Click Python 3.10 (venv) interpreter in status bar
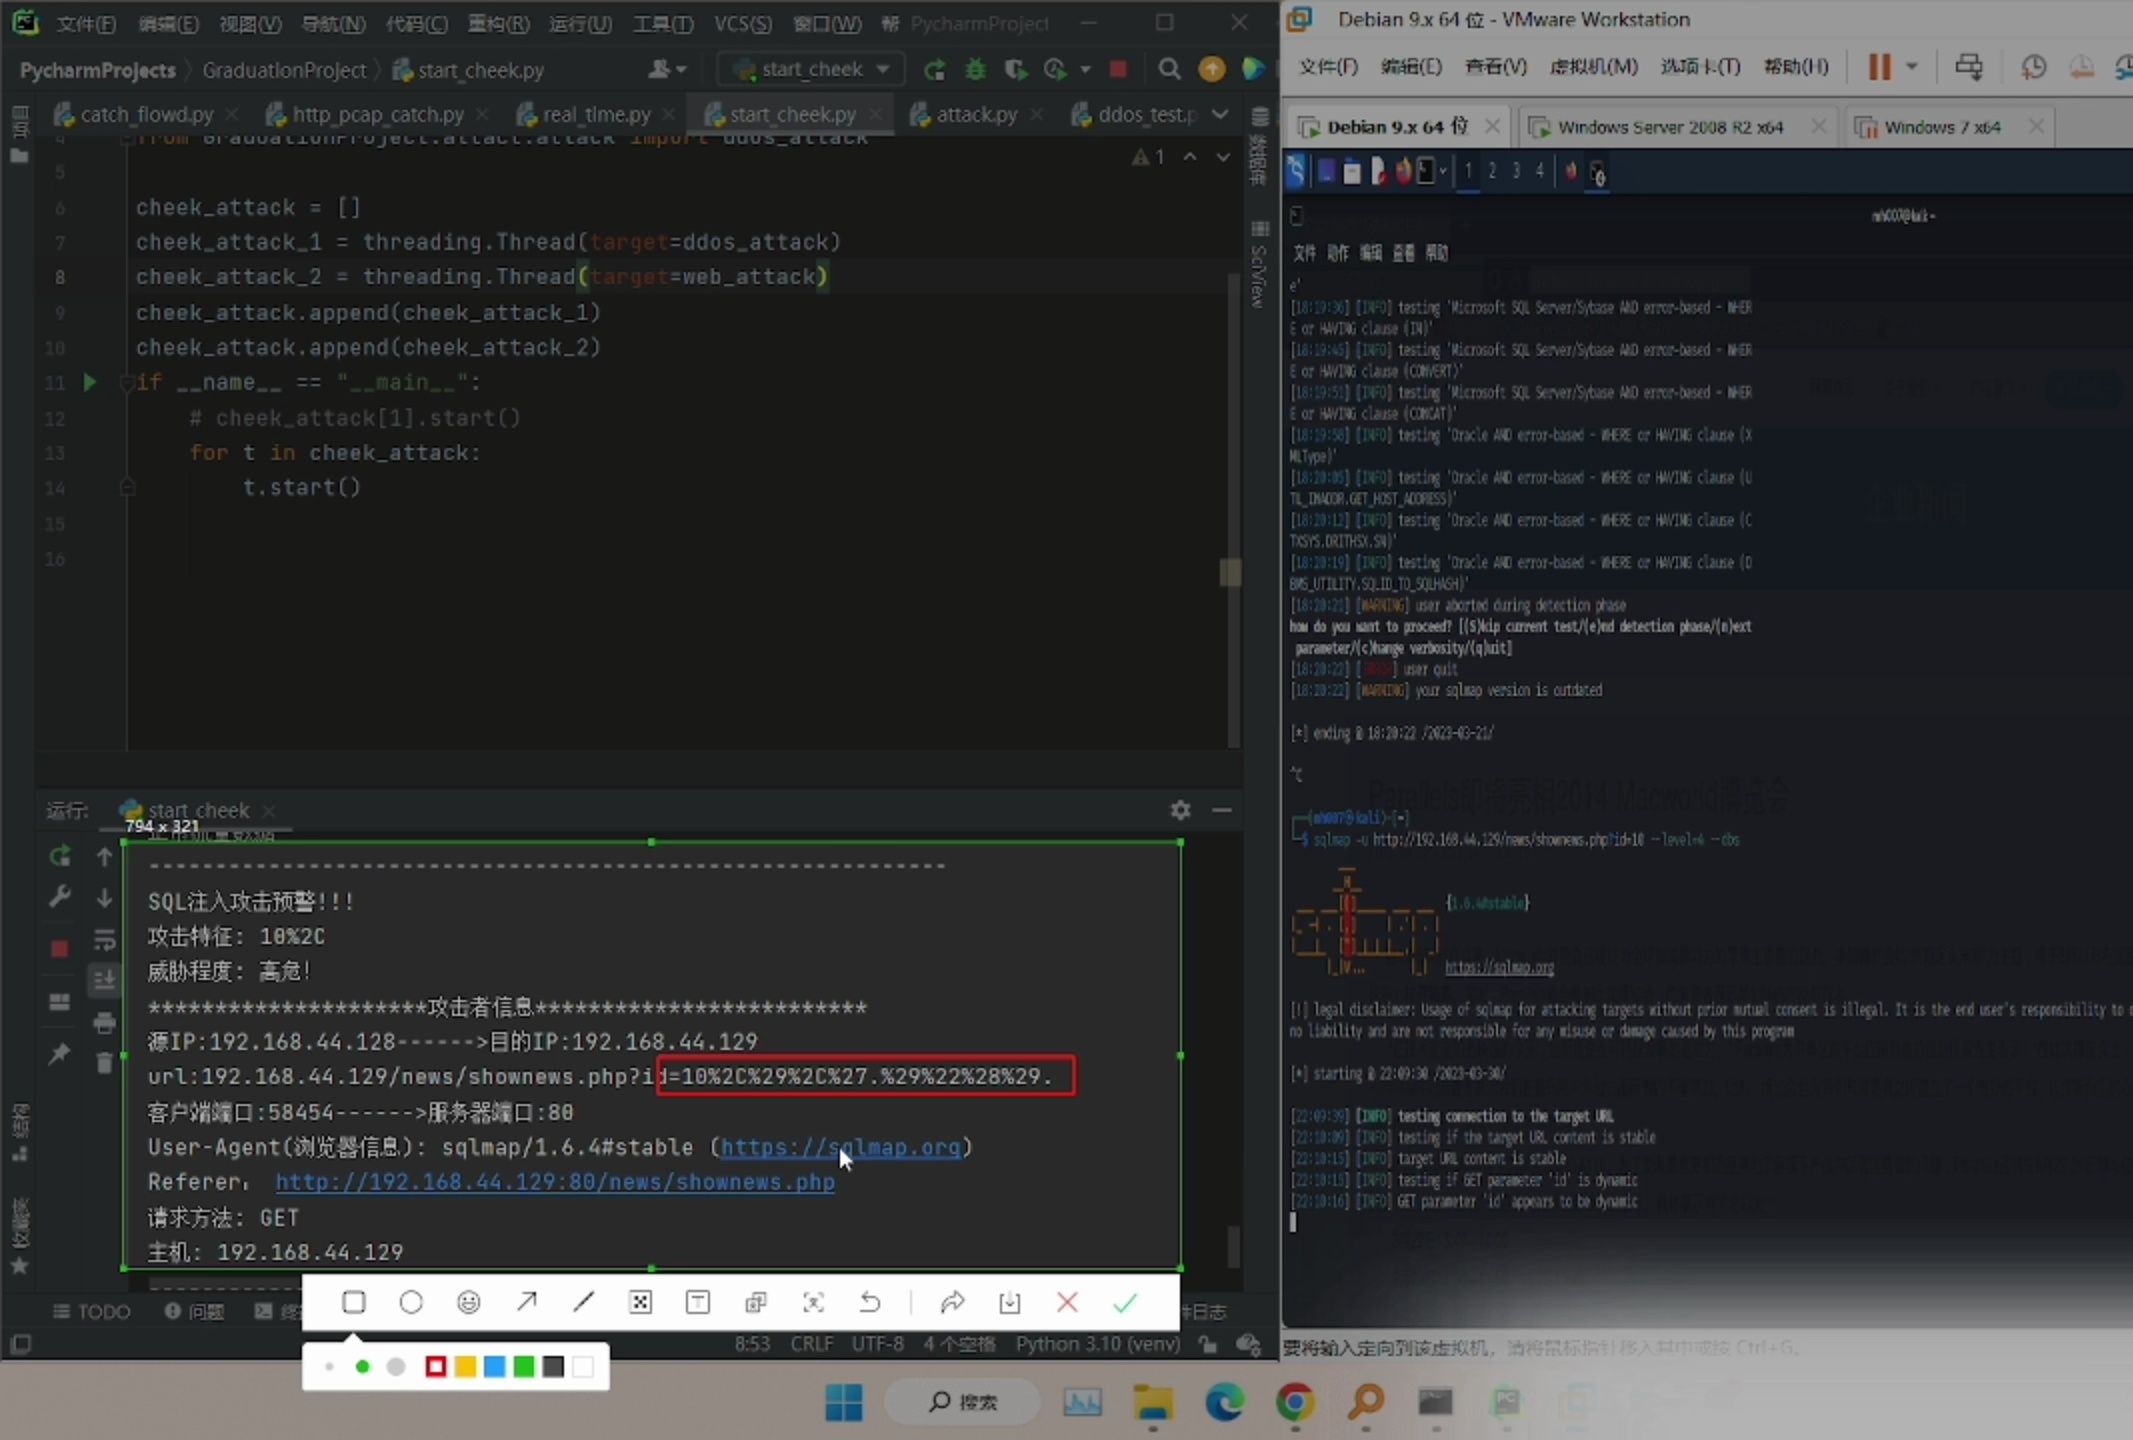The width and height of the screenshot is (2133, 1440). click(x=1097, y=1344)
